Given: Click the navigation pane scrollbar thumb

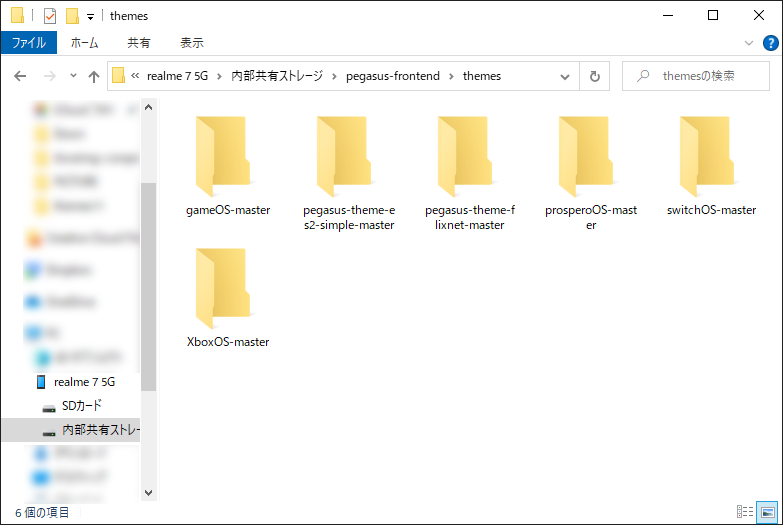Looking at the screenshot, I should 148,287.
